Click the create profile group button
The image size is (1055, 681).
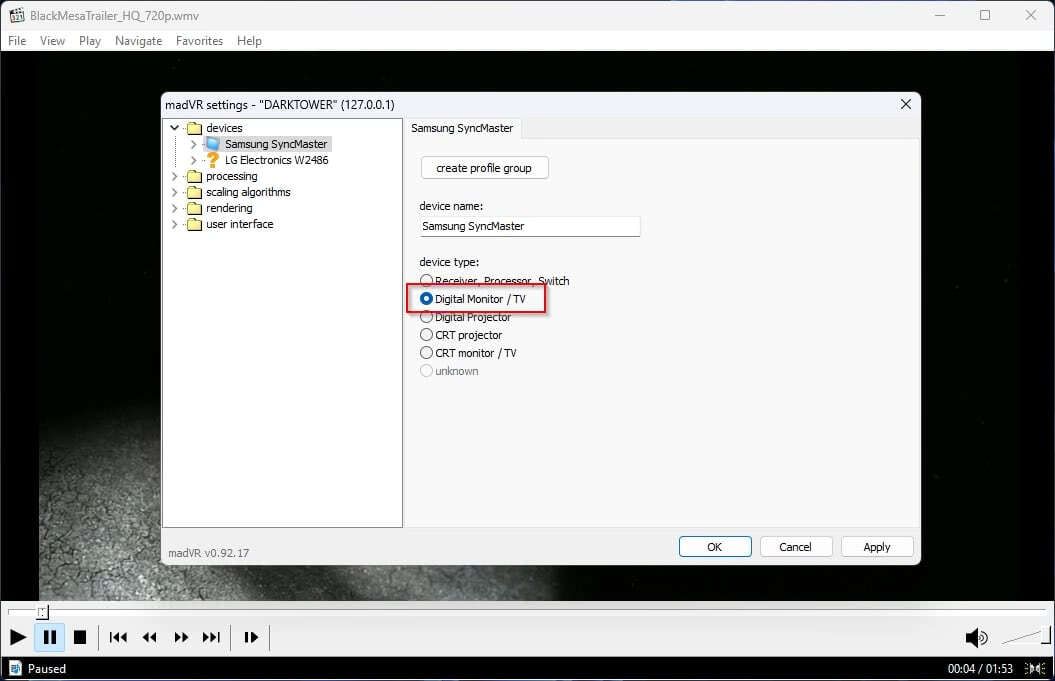[x=484, y=168]
